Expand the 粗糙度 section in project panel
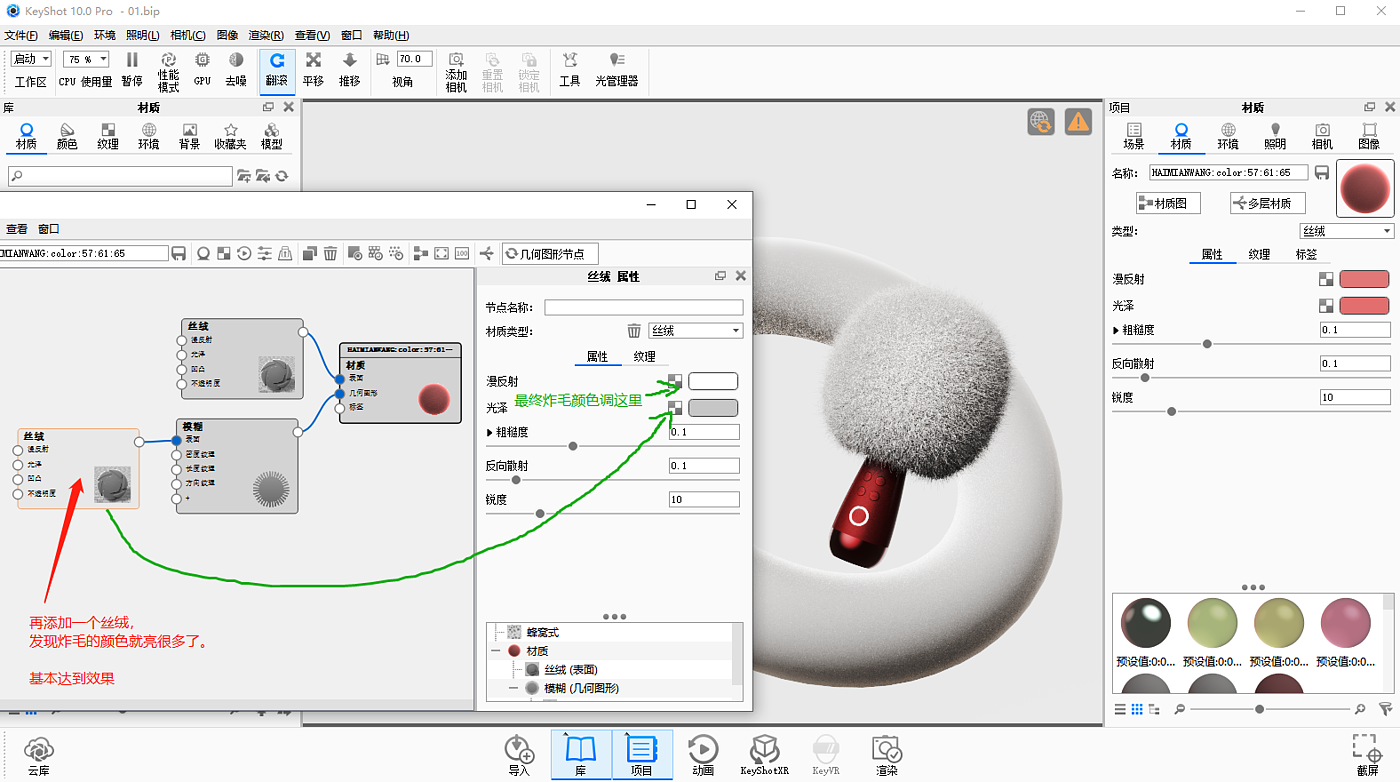The width and height of the screenshot is (1400, 782). (x=1116, y=330)
